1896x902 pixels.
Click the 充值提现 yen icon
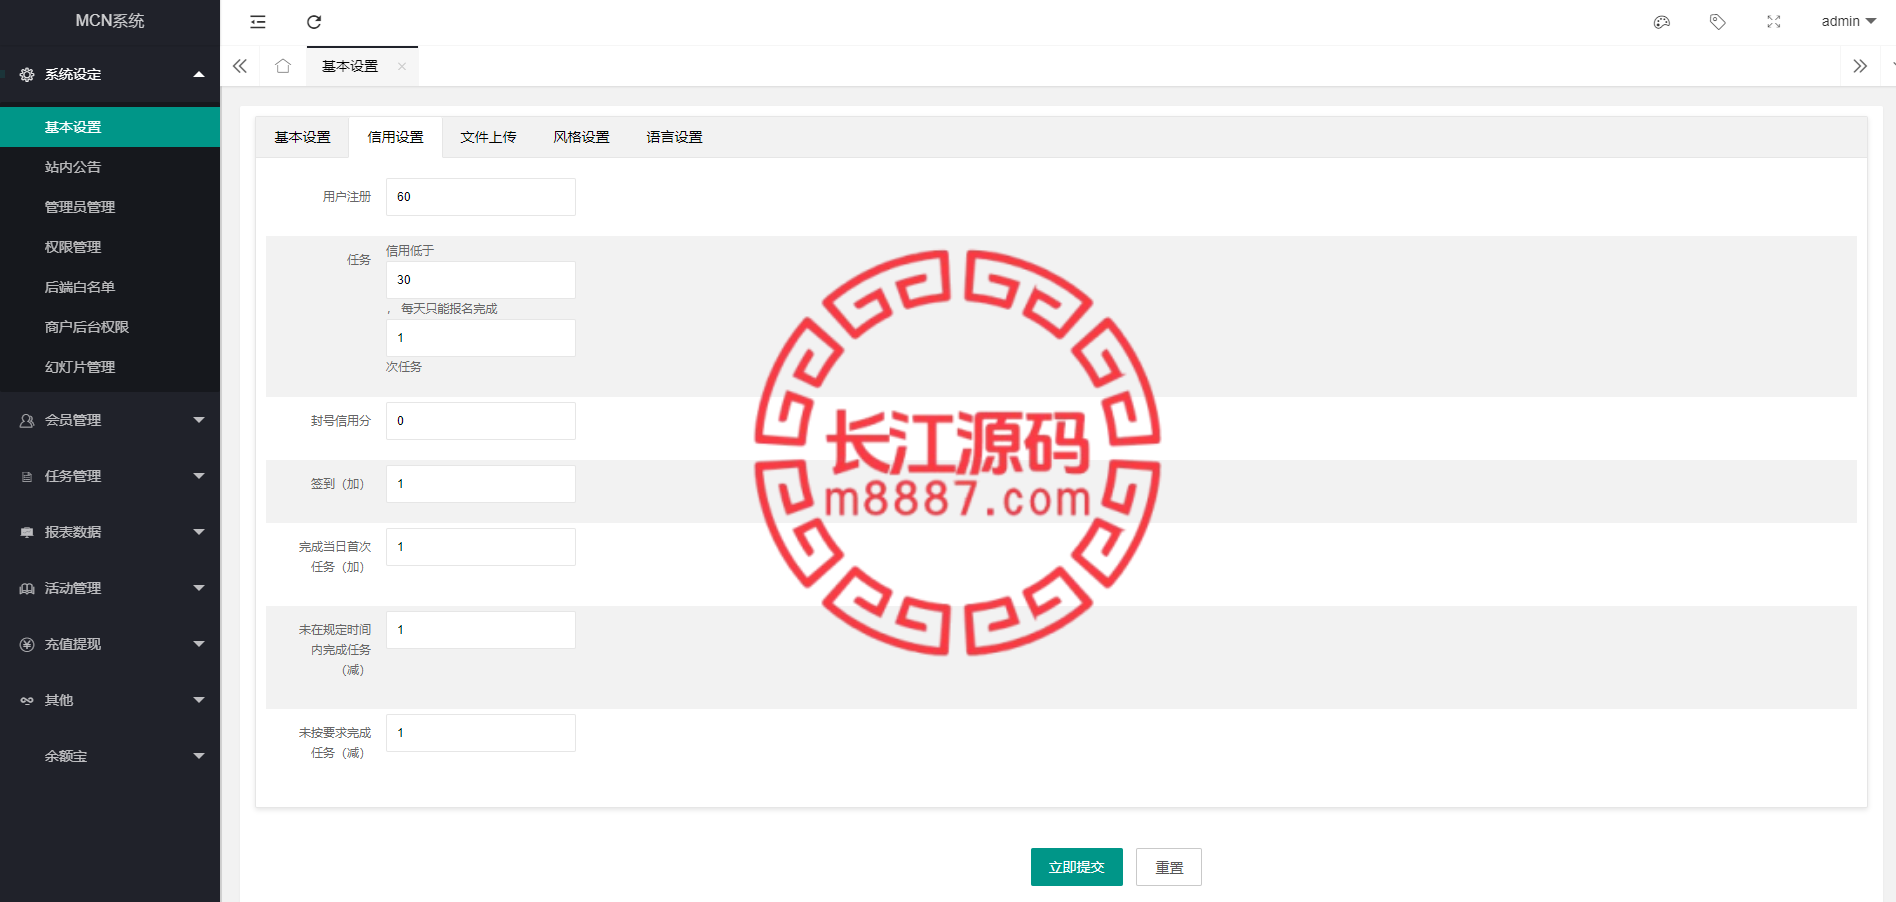tap(27, 645)
